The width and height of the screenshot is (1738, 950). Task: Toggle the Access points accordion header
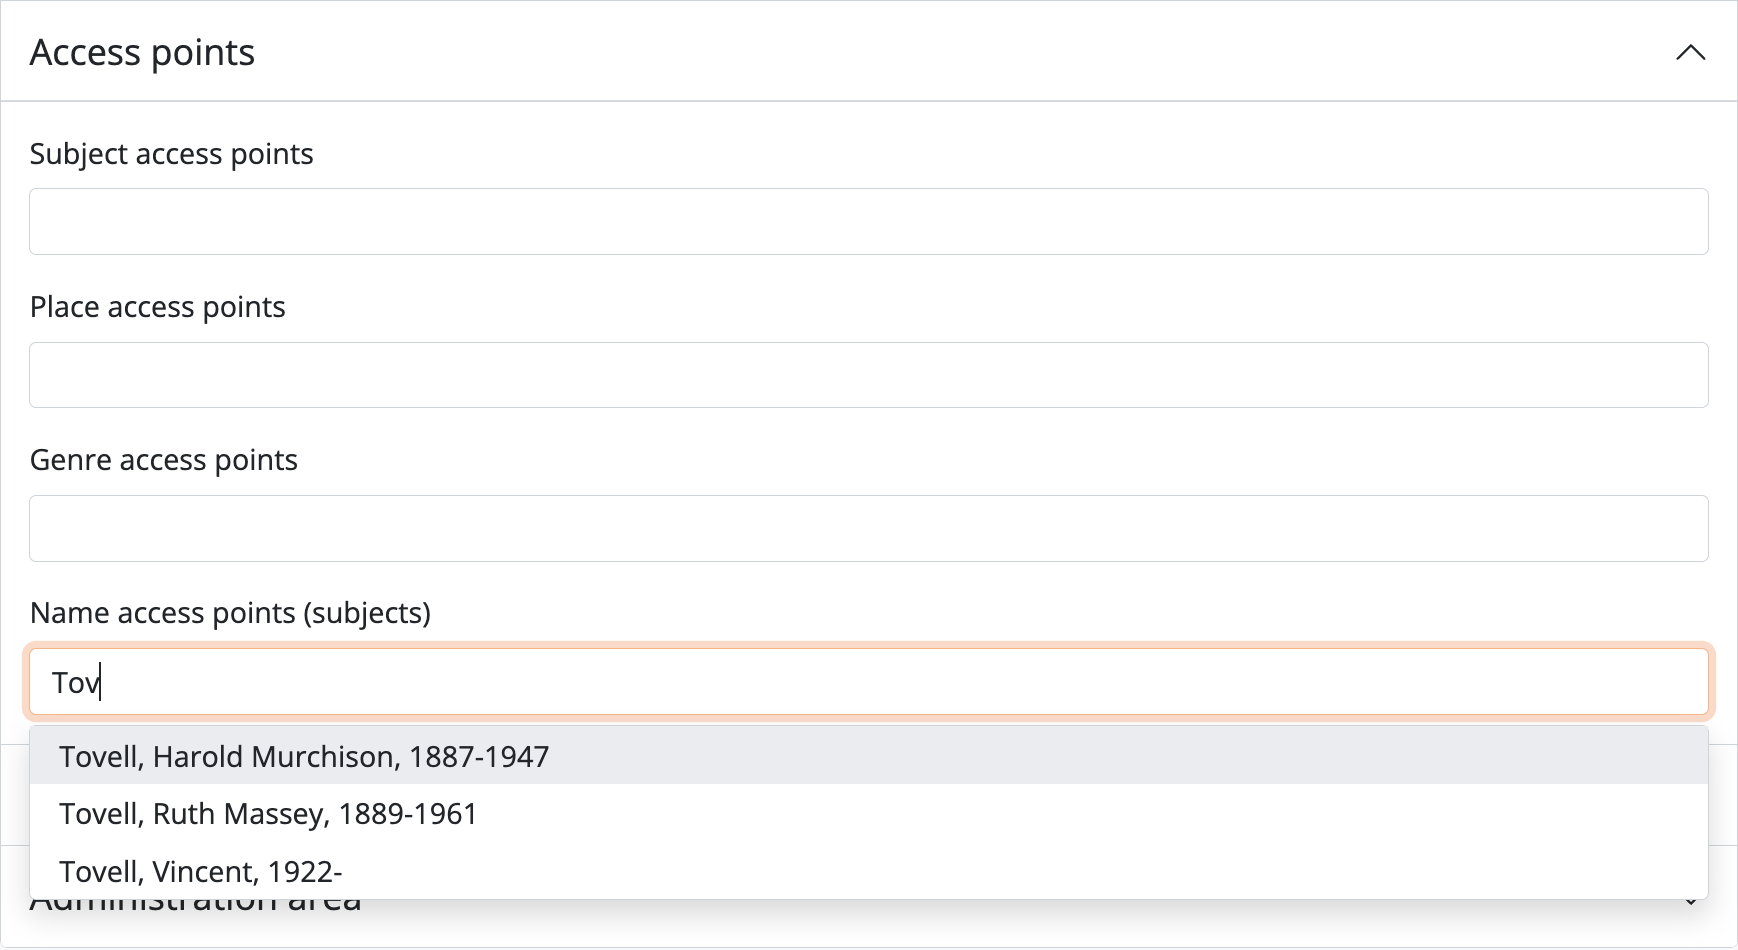pos(868,52)
